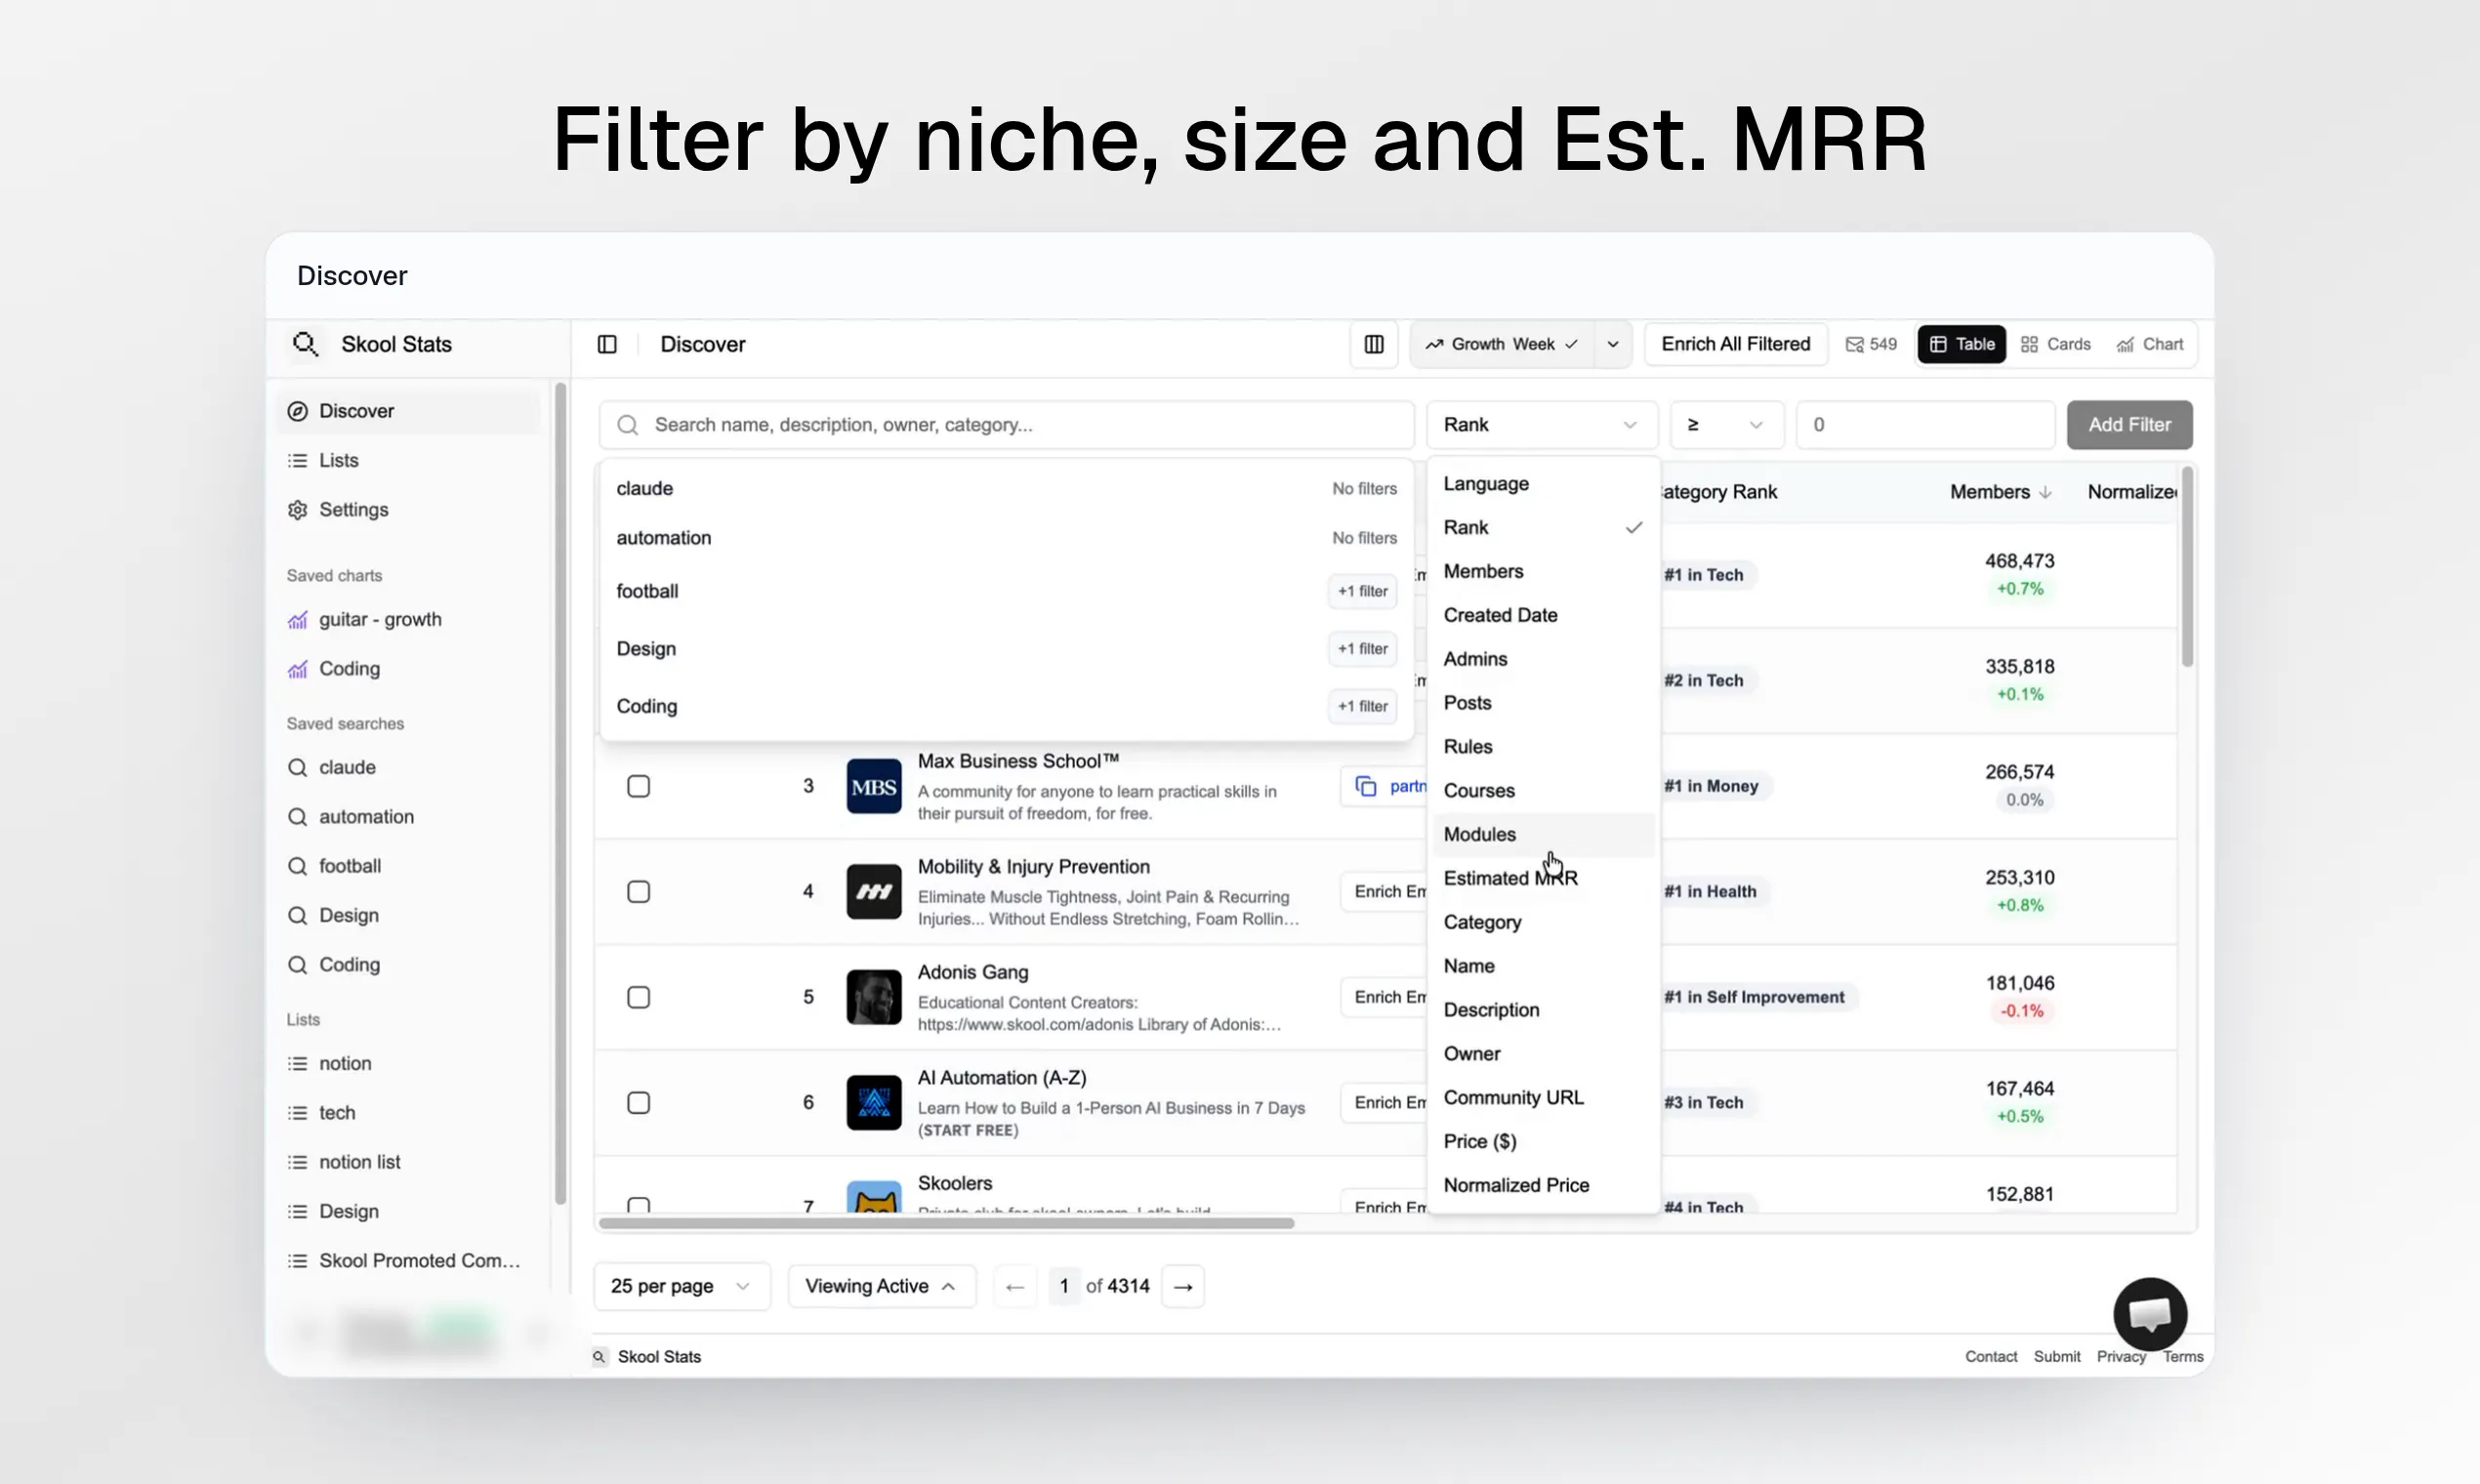Open the Max Business School MBS logo

pyautogui.click(x=874, y=786)
